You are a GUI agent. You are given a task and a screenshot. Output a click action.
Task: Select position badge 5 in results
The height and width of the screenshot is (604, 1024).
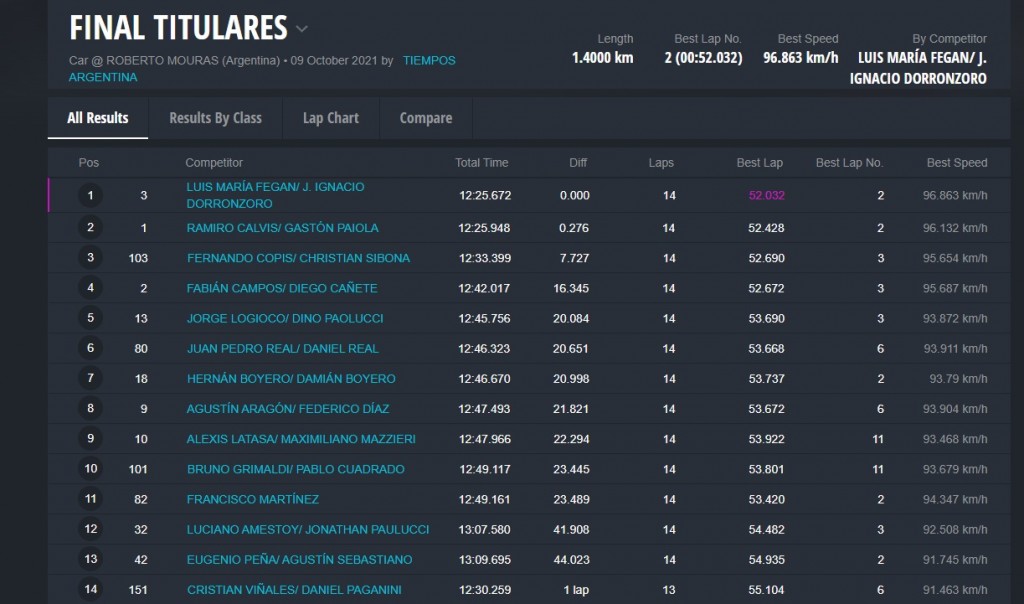(90, 318)
